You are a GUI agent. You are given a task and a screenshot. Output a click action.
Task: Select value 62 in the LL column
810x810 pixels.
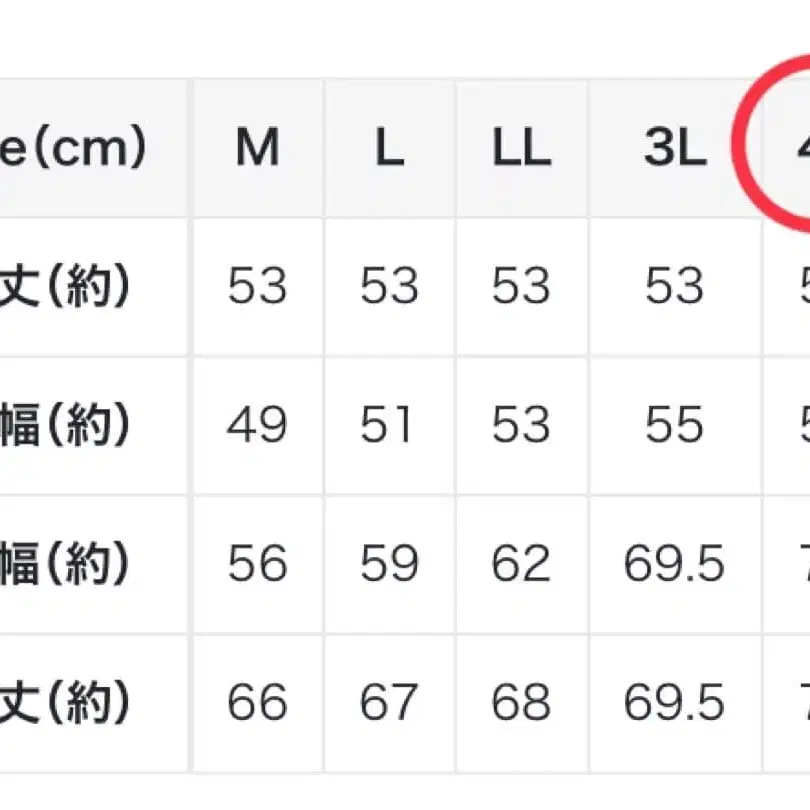[521, 565]
